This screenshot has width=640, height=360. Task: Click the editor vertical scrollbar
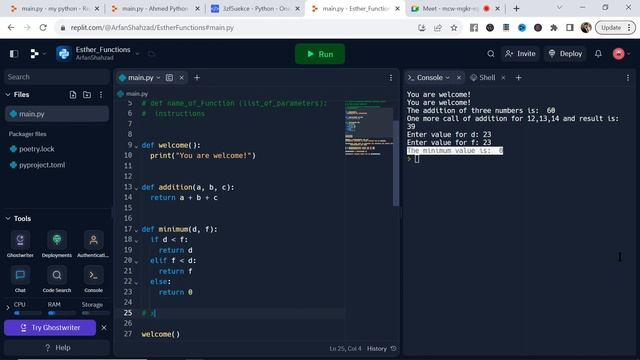(396, 163)
